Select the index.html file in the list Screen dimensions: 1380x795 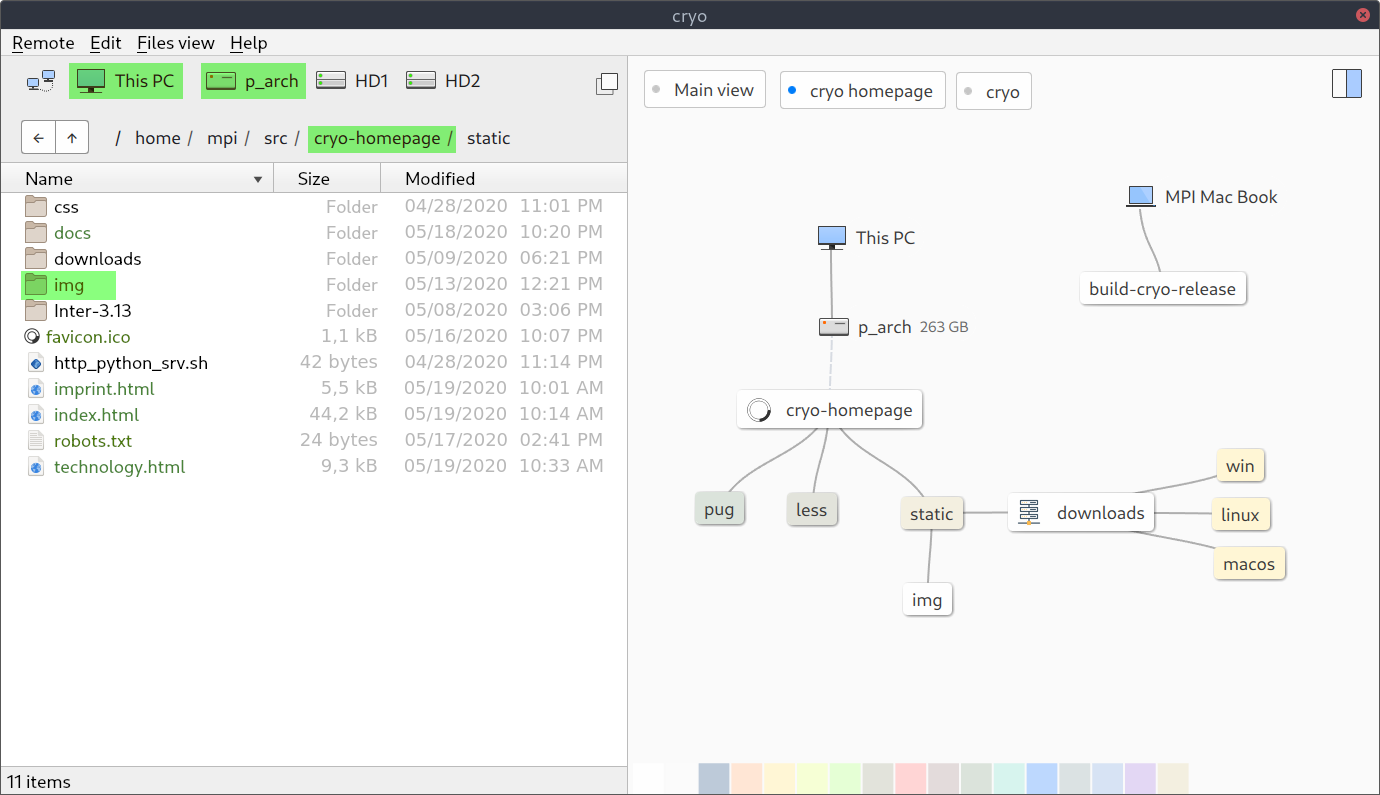[x=96, y=414]
